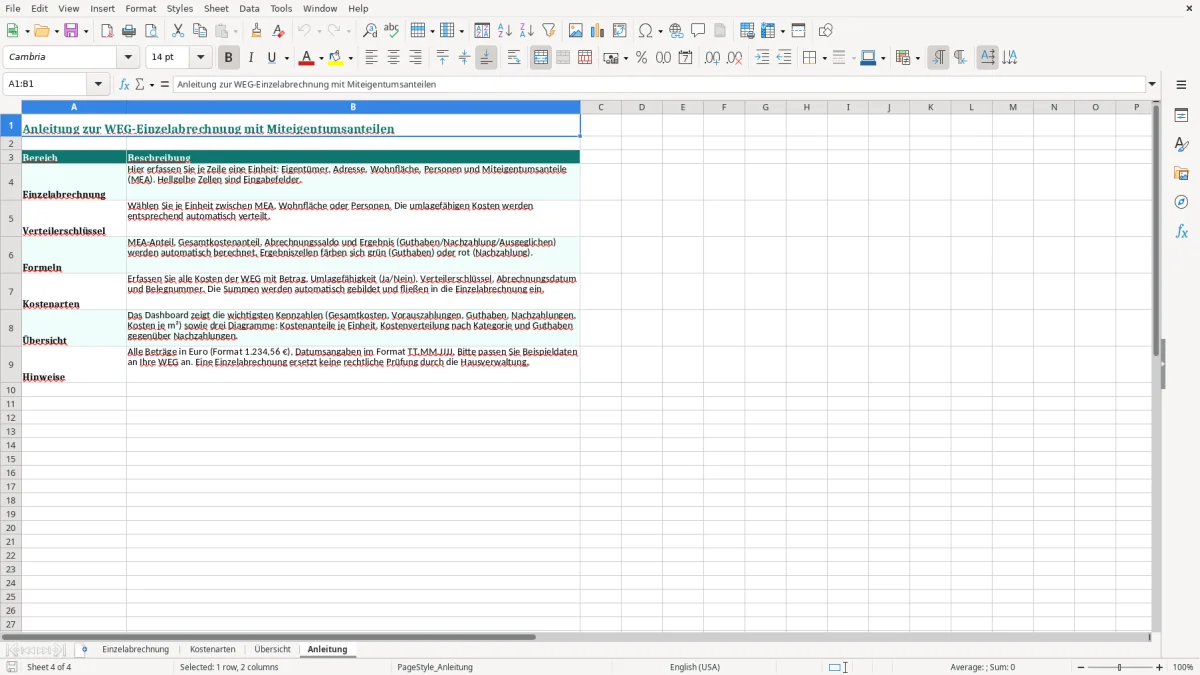
Task: Export directly as PDF
Action: (107, 31)
